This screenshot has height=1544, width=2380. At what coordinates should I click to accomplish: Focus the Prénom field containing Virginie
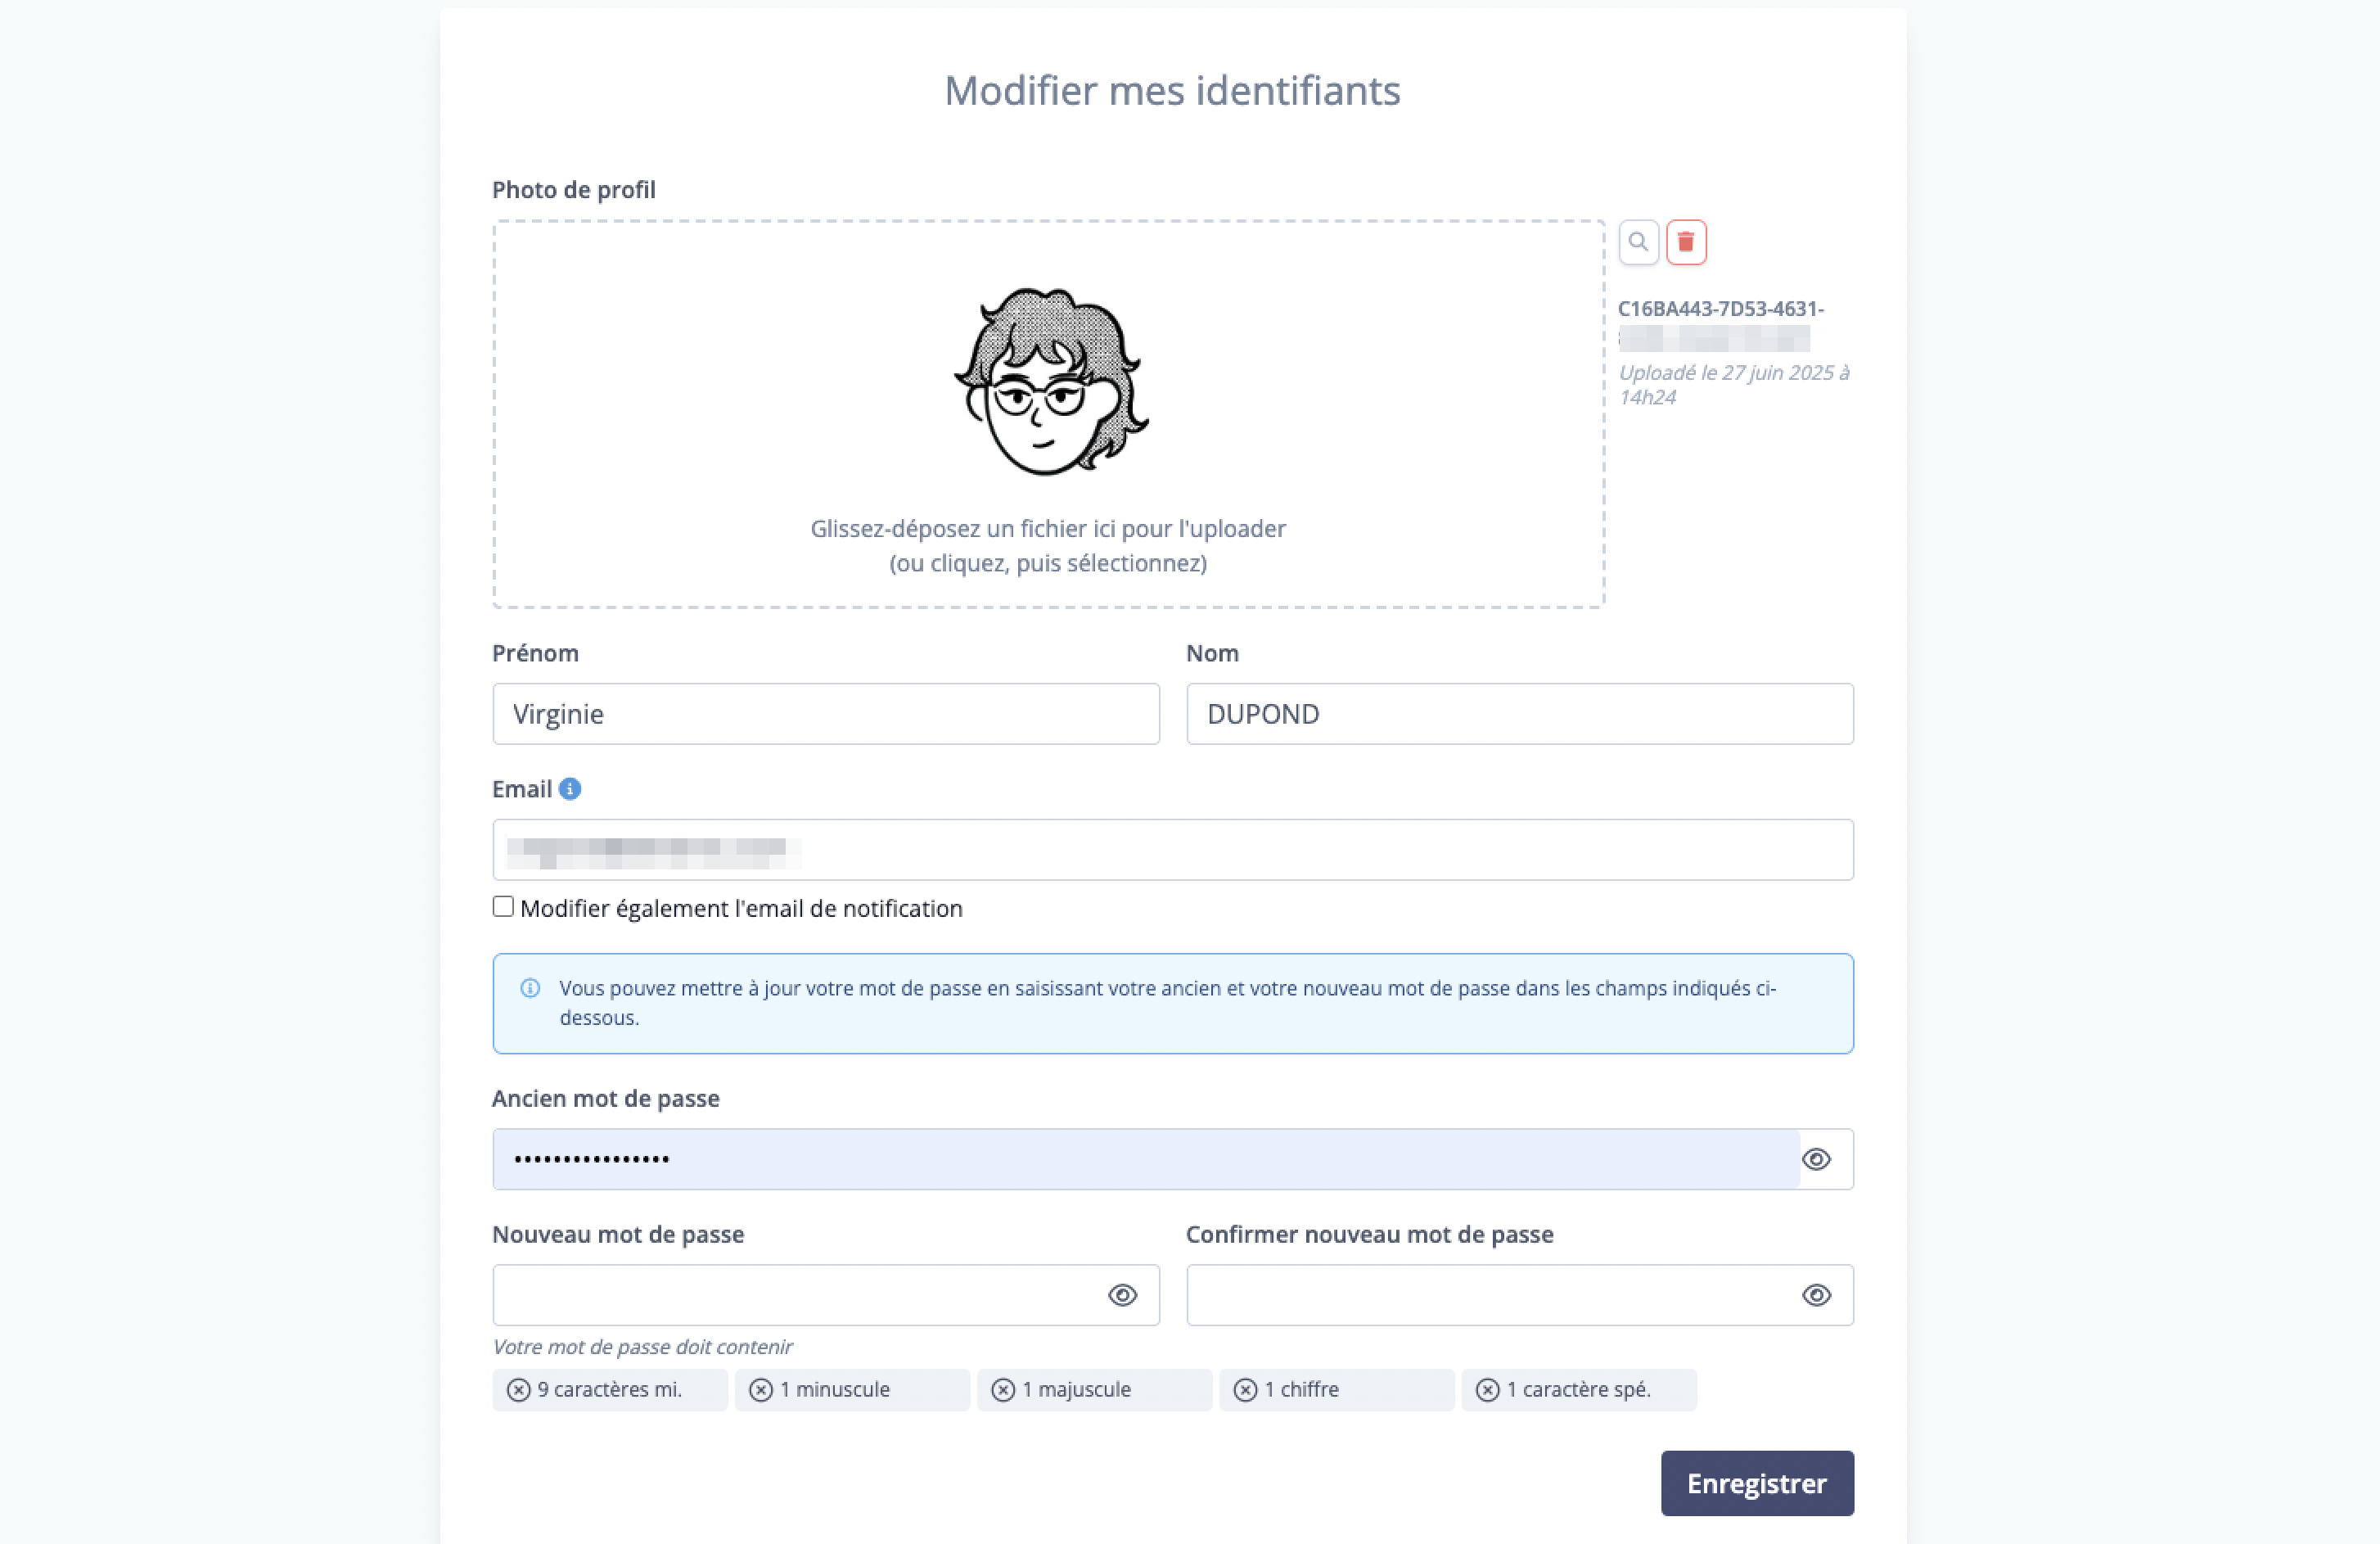(x=826, y=714)
